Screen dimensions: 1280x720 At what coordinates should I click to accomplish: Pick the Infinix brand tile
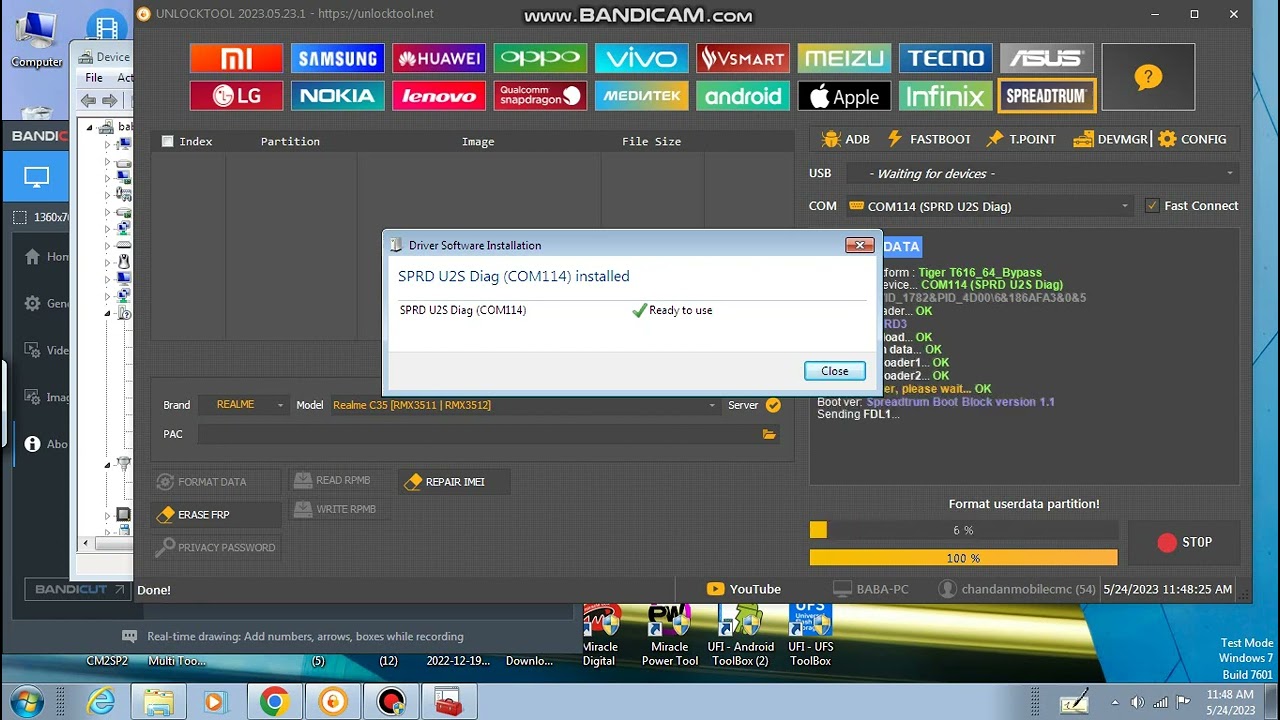[945, 96]
